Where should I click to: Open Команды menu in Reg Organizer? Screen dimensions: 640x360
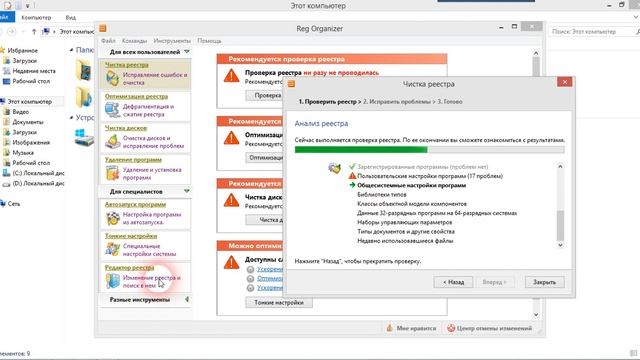point(134,41)
